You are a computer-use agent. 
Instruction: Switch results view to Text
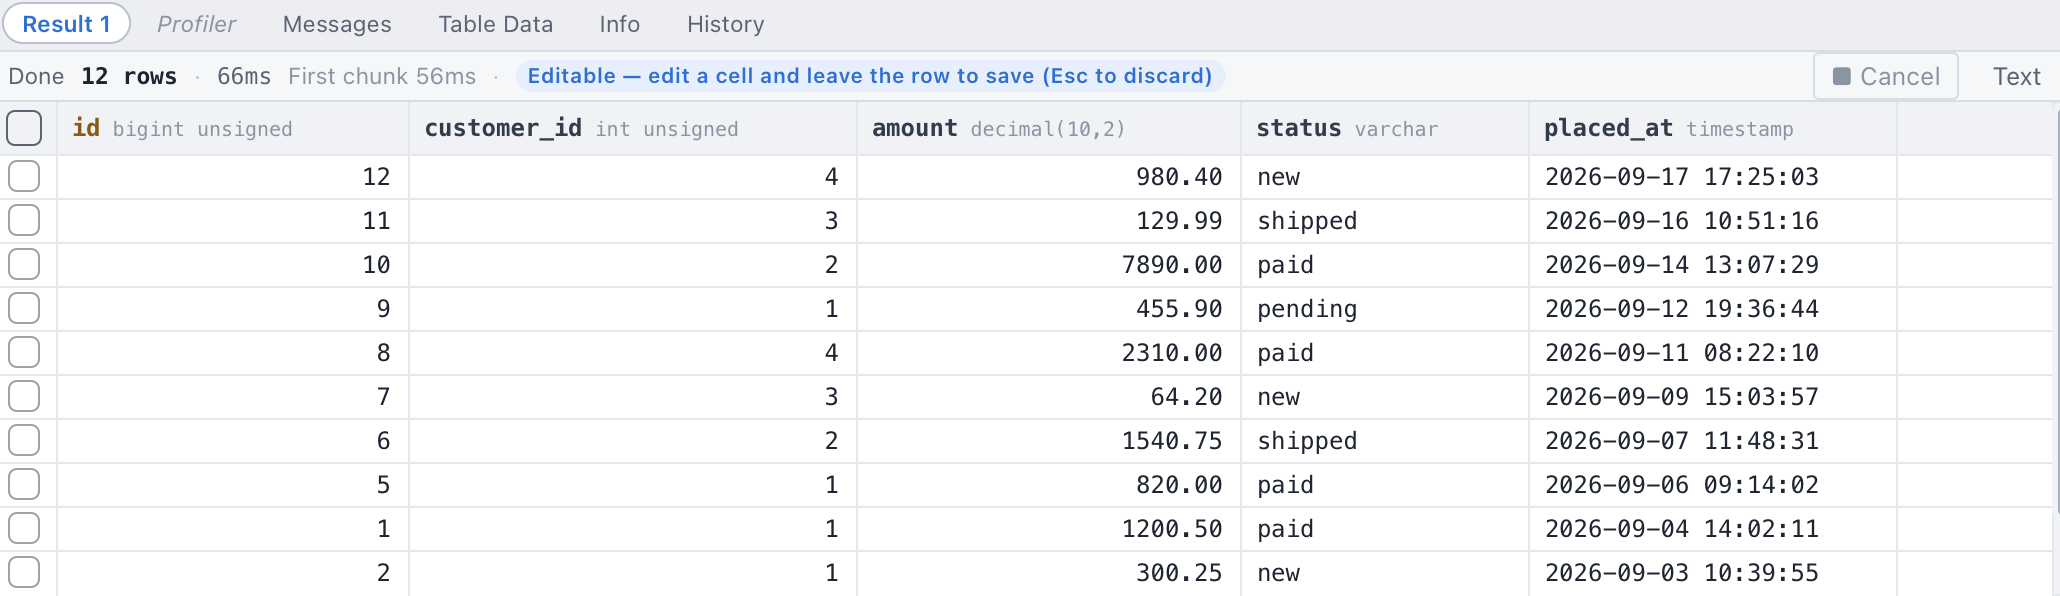tap(2016, 76)
